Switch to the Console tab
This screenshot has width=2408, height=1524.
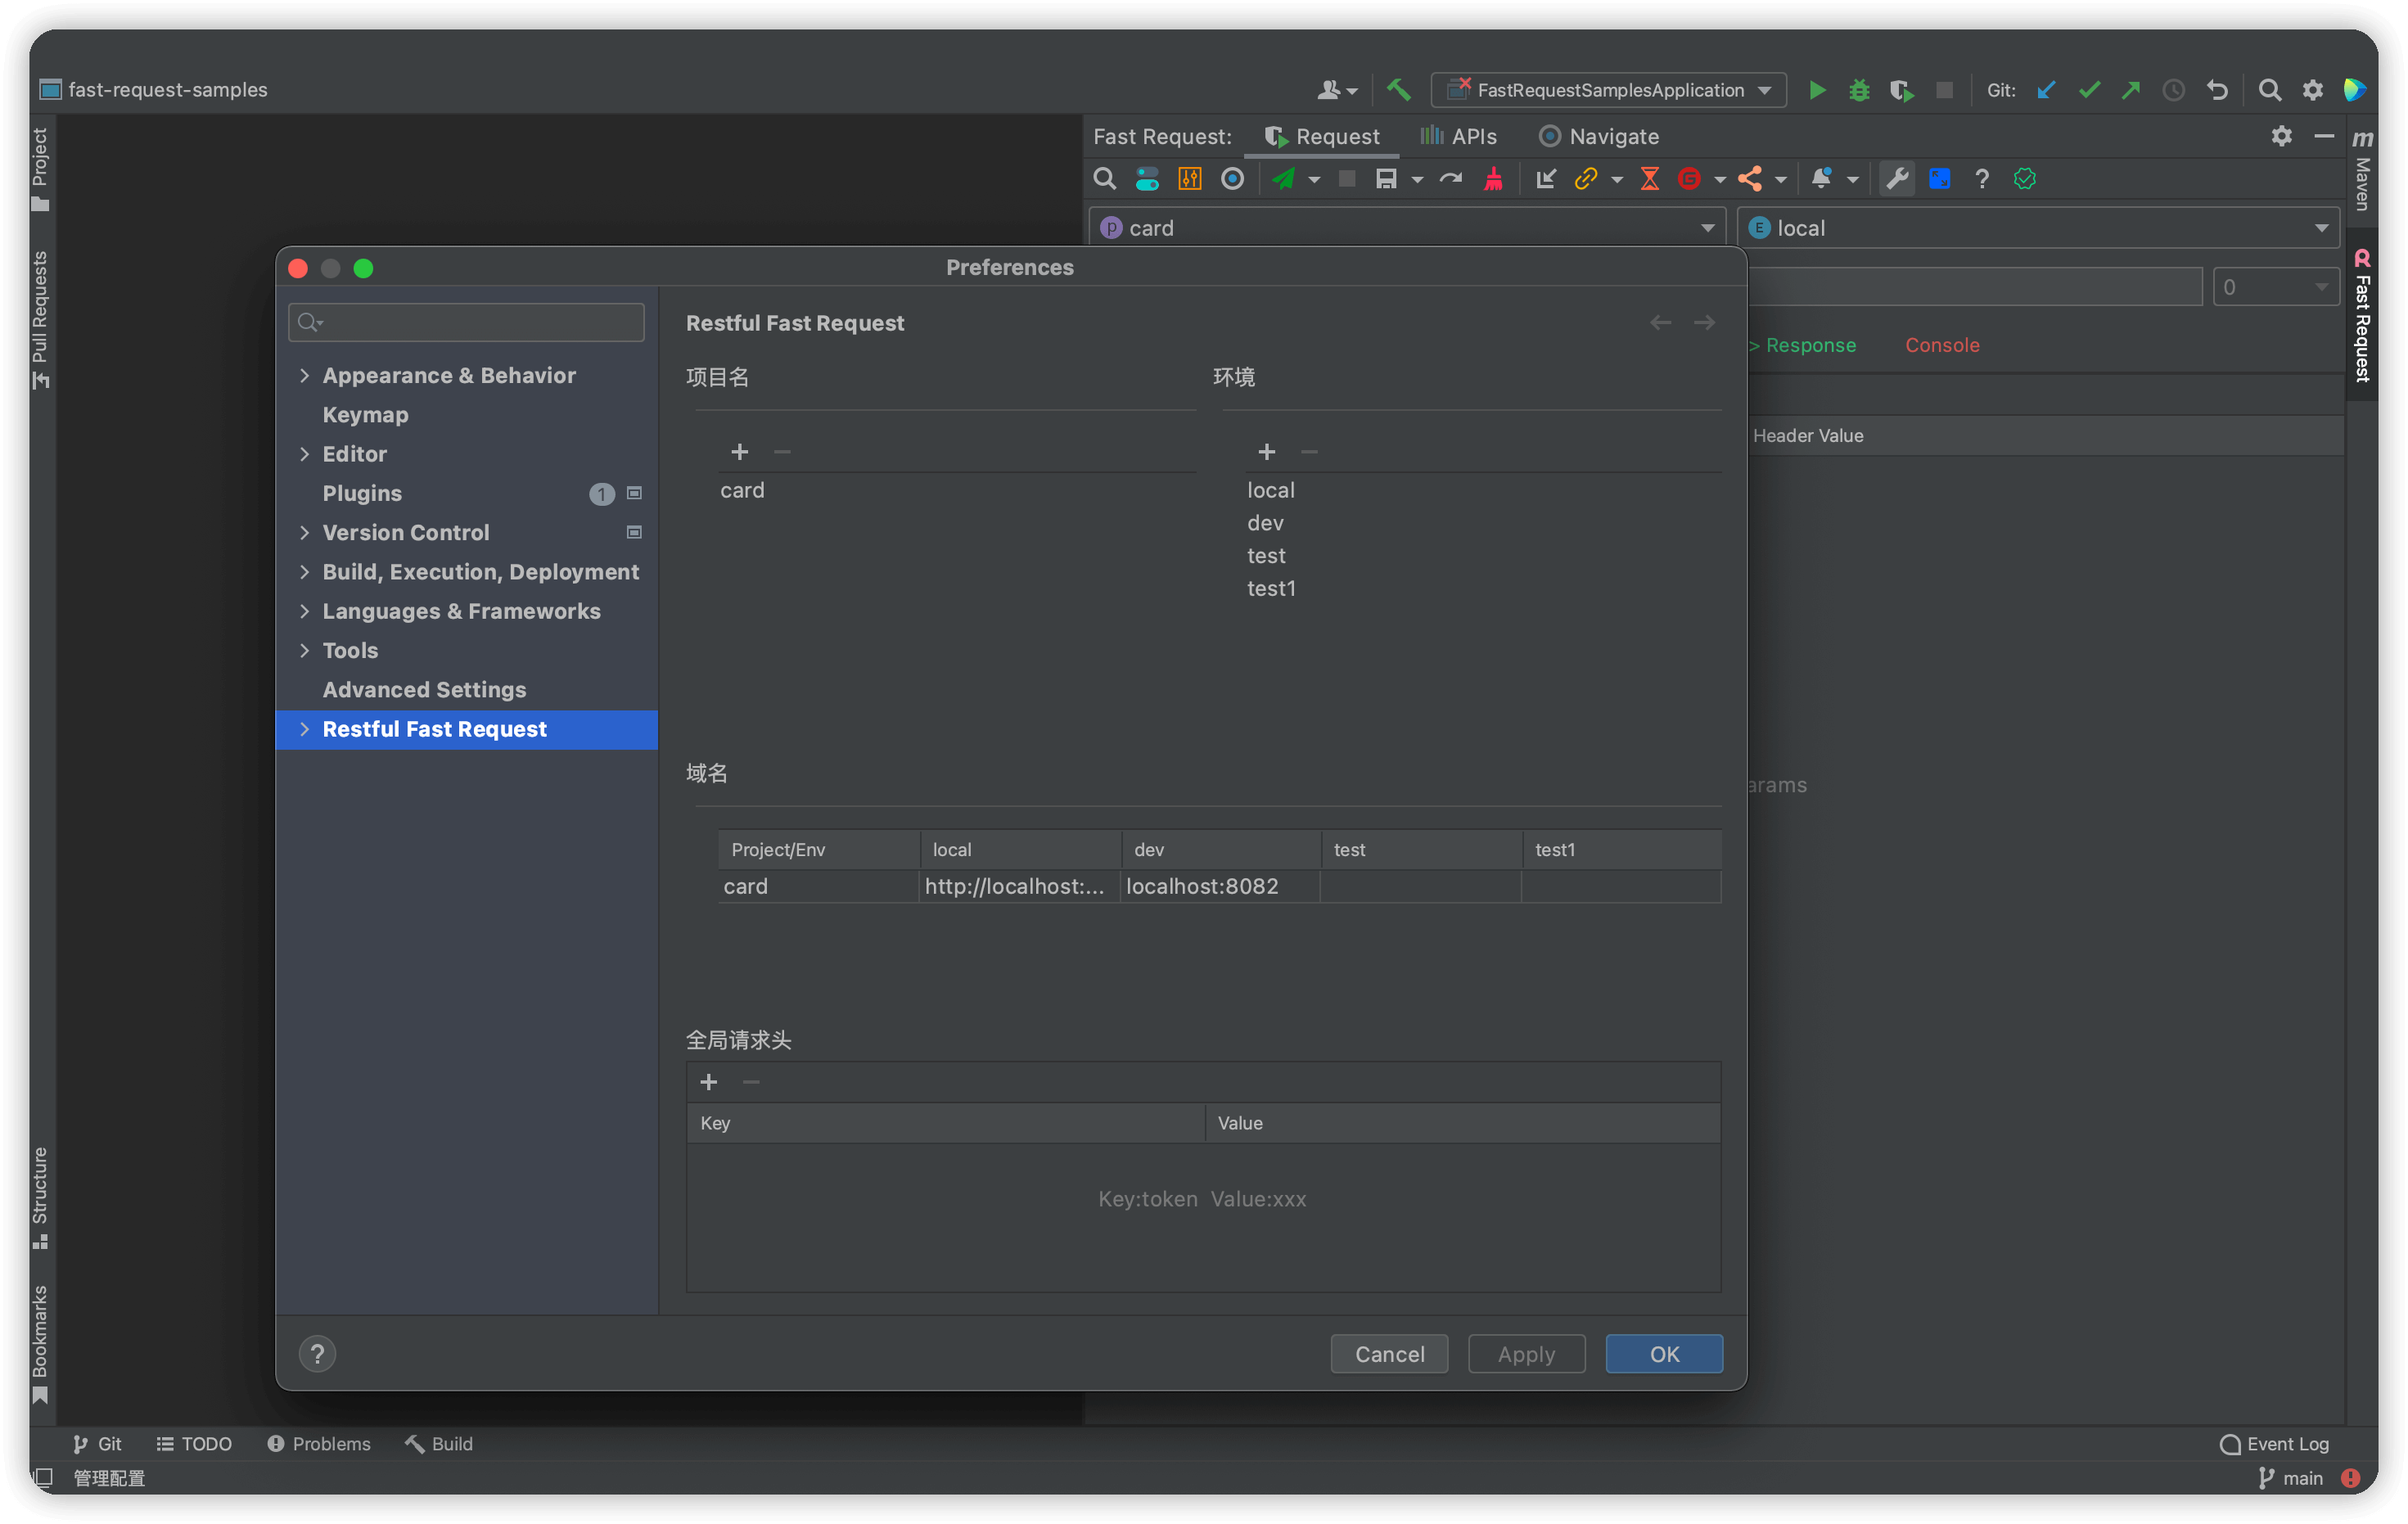(x=1941, y=345)
